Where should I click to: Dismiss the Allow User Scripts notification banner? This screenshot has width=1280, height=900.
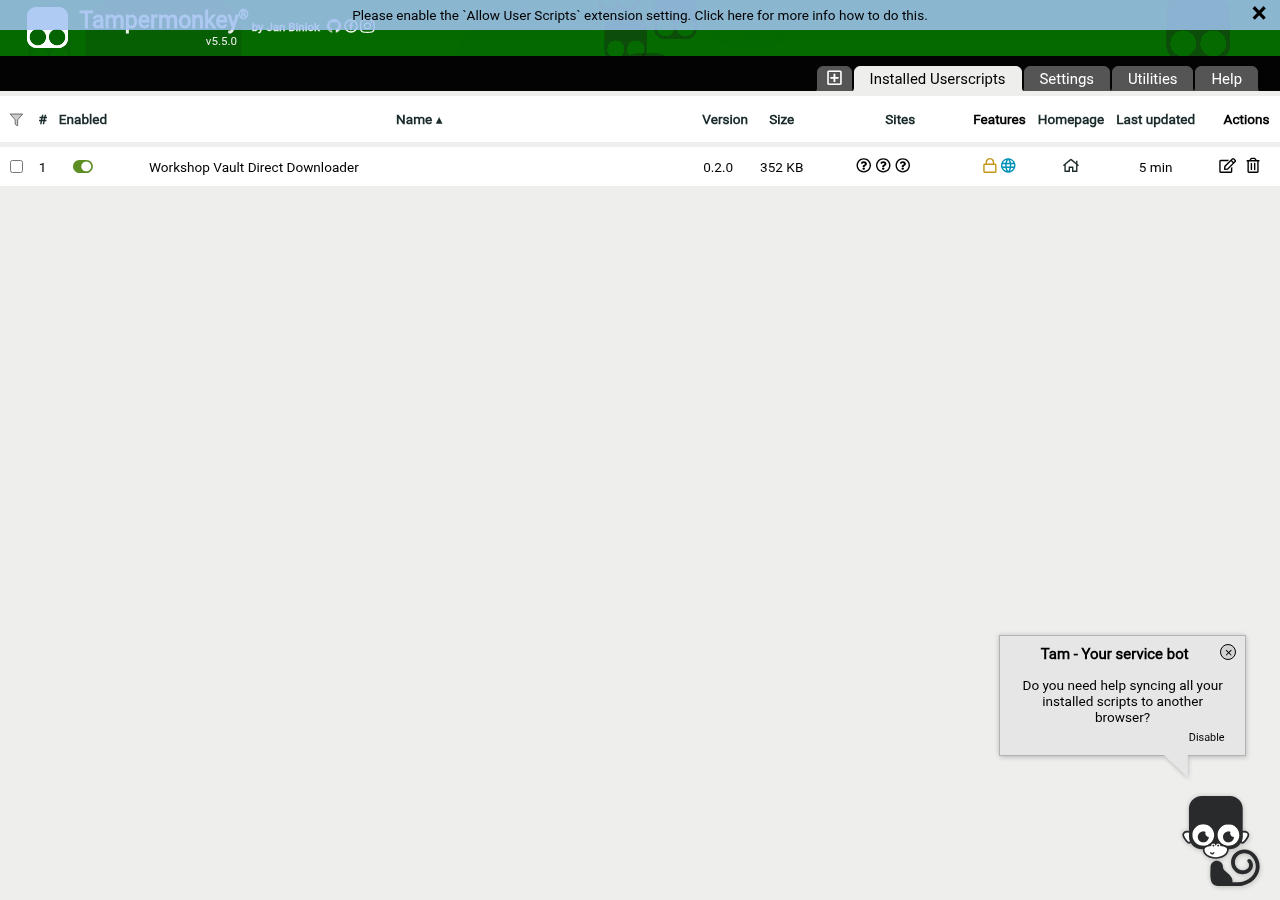coord(1259,13)
